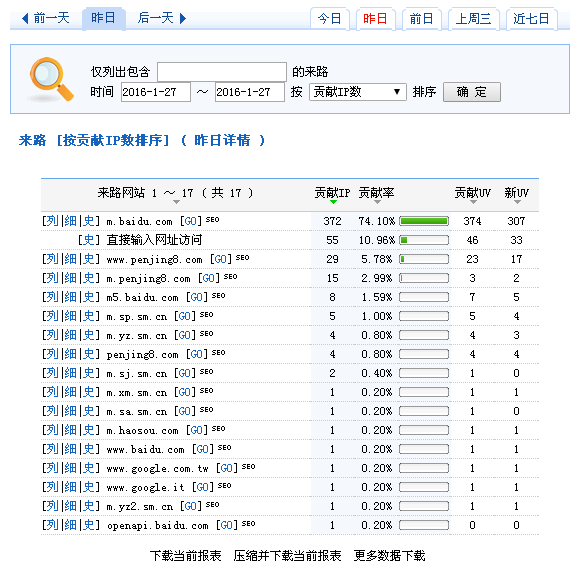Click the start date field 2016-1-27
Screen dimensions: 577x571
click(x=156, y=92)
